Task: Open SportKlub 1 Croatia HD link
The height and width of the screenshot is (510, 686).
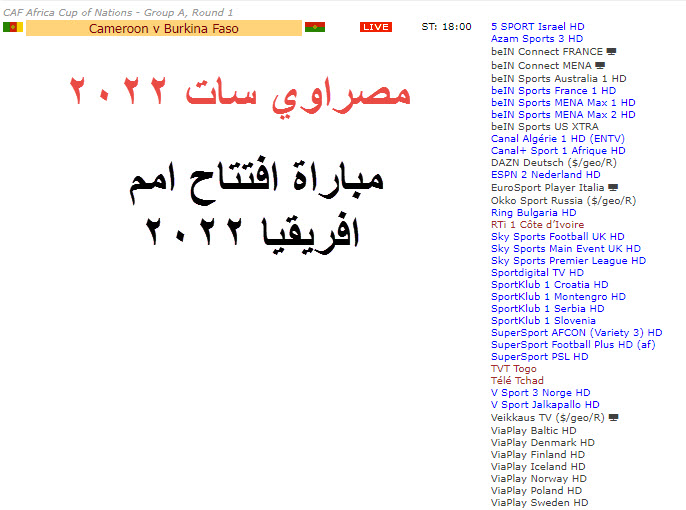Action: (550, 285)
